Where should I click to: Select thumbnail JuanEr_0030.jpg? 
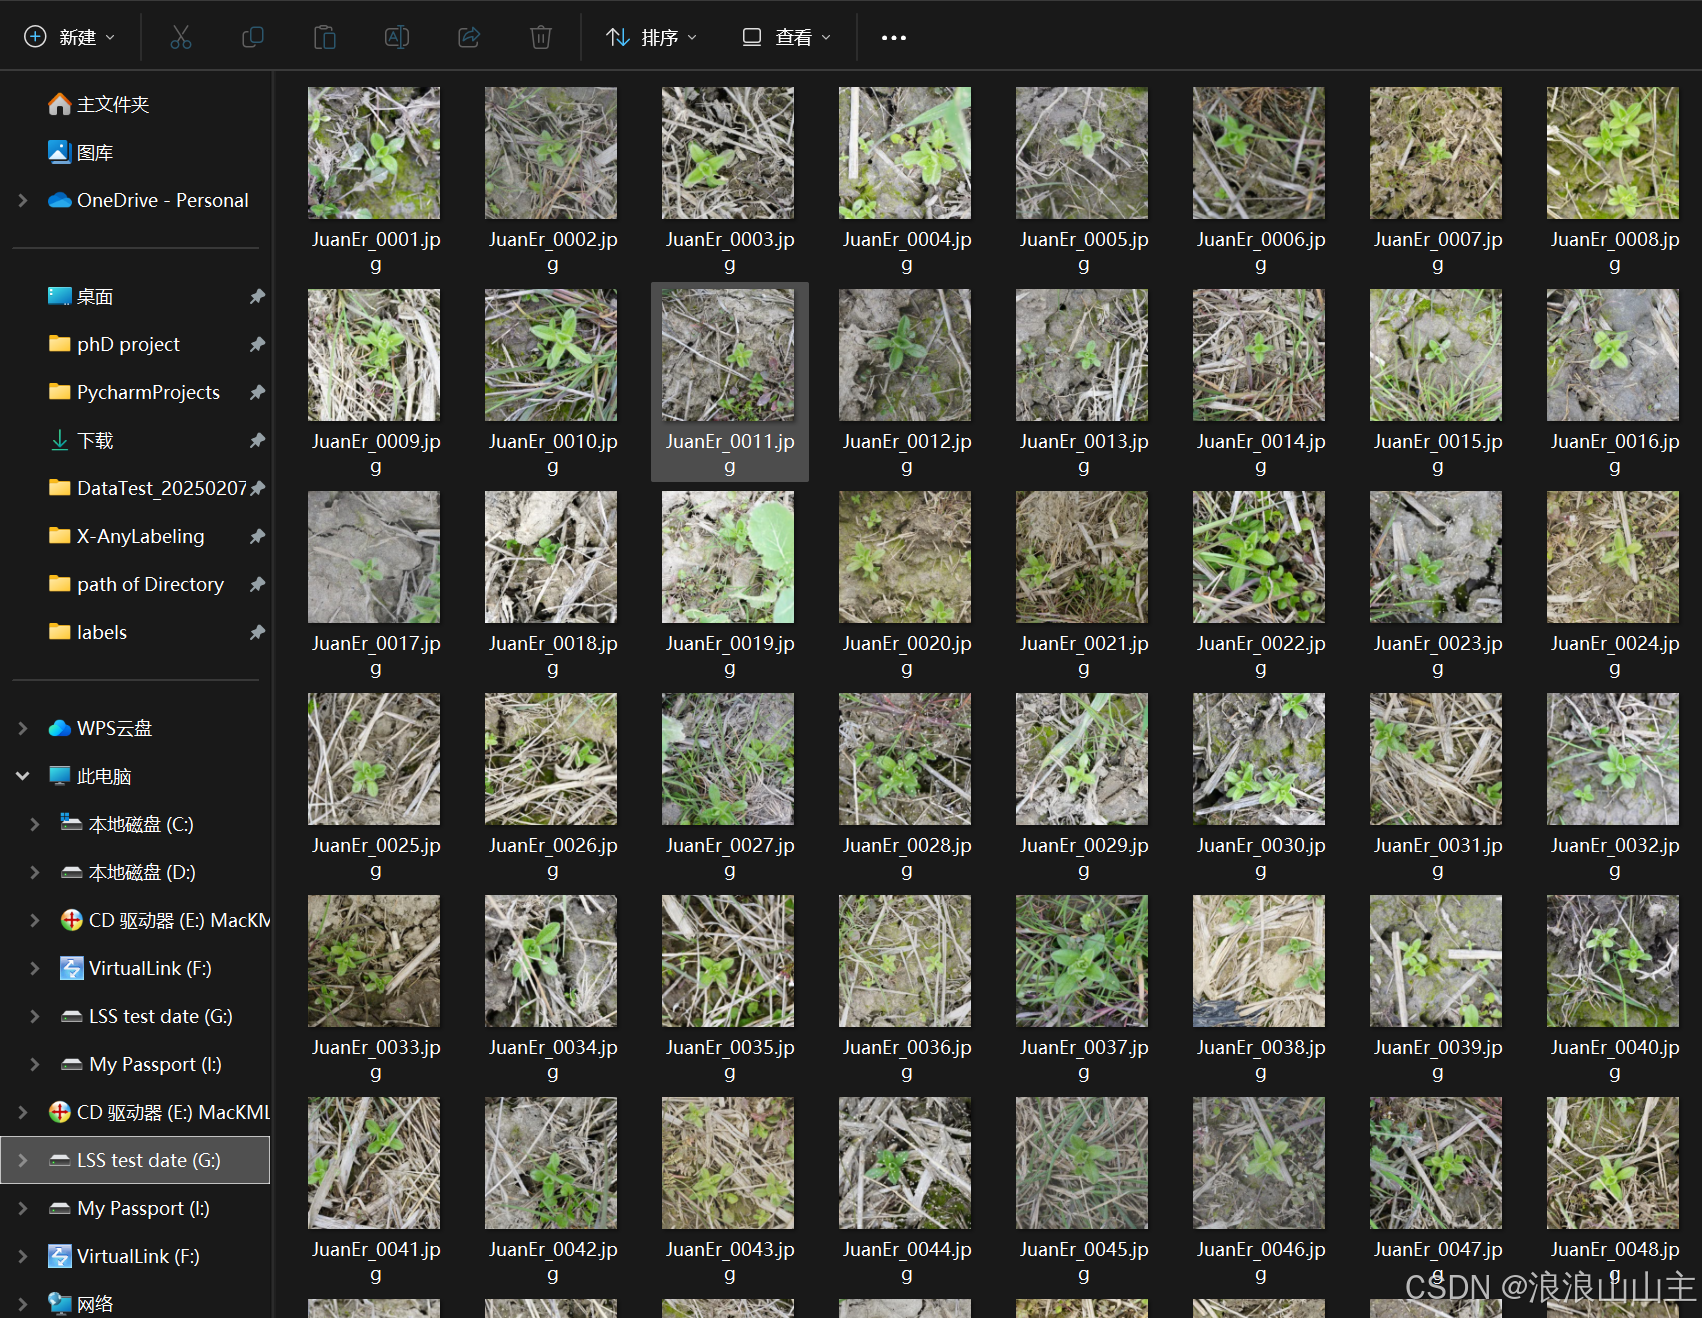1259,759
